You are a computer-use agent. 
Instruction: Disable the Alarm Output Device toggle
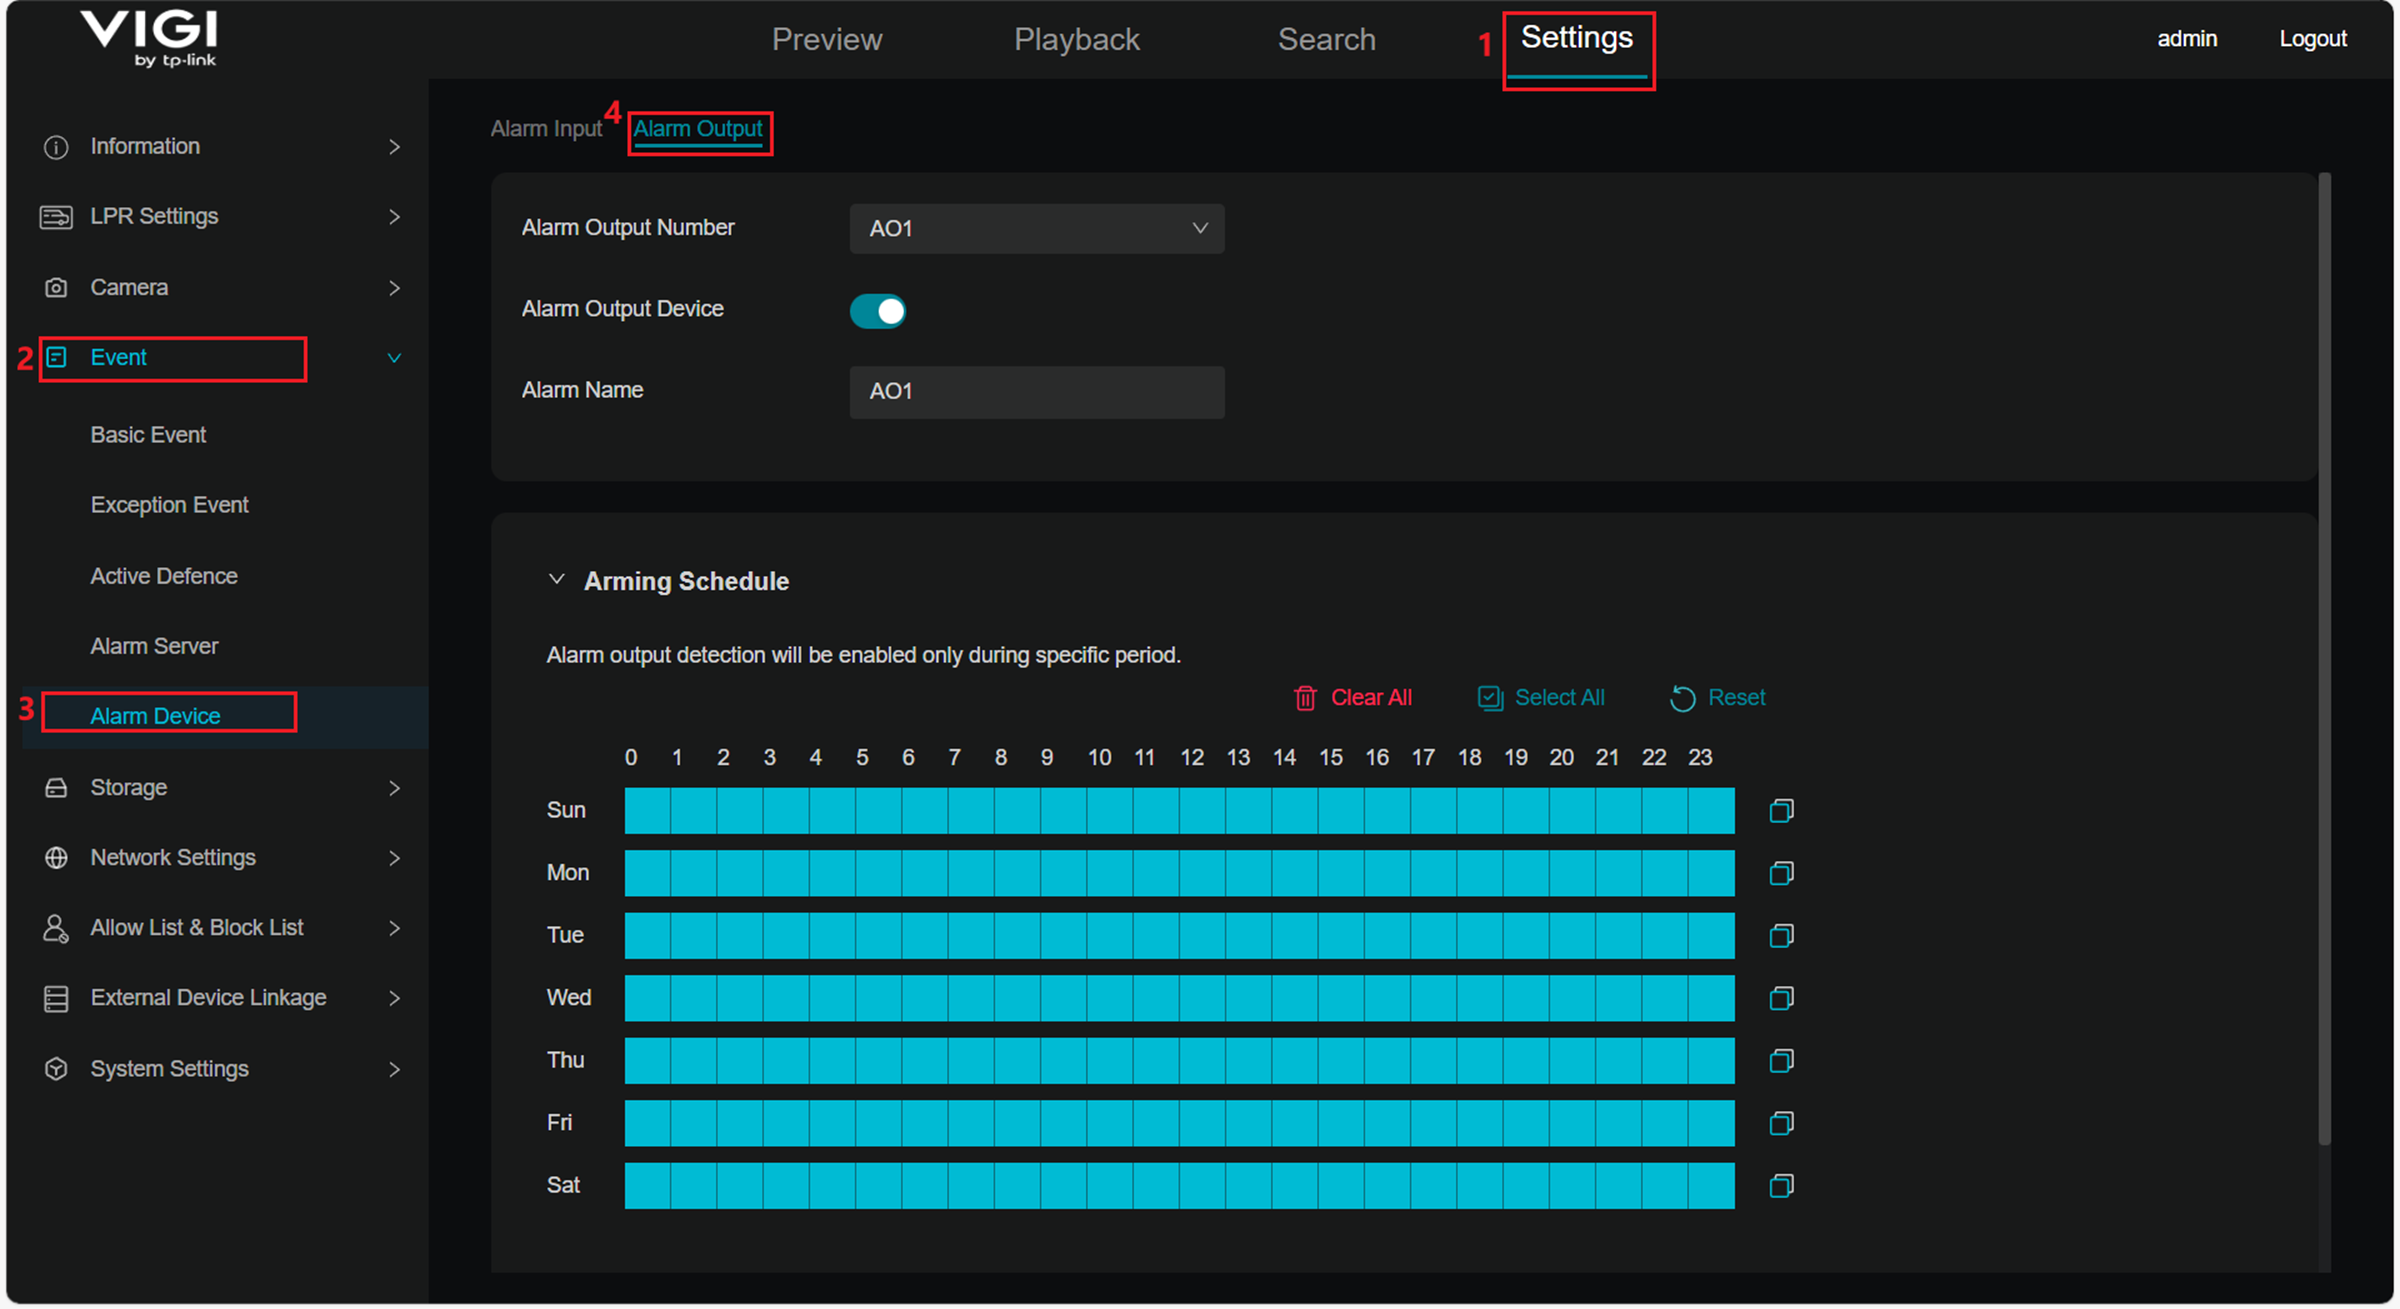pos(877,311)
